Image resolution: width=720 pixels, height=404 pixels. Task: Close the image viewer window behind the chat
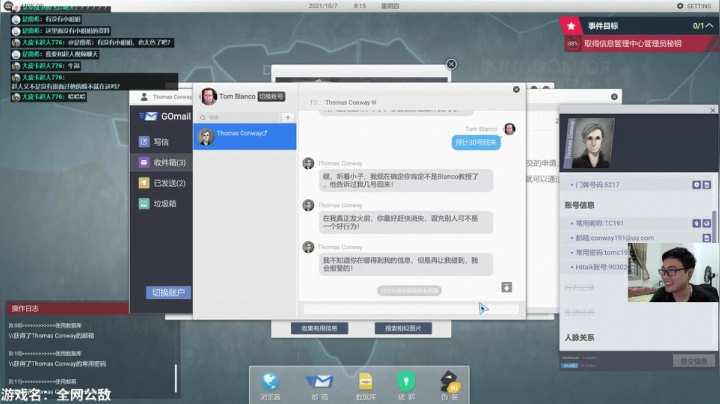pos(451,64)
